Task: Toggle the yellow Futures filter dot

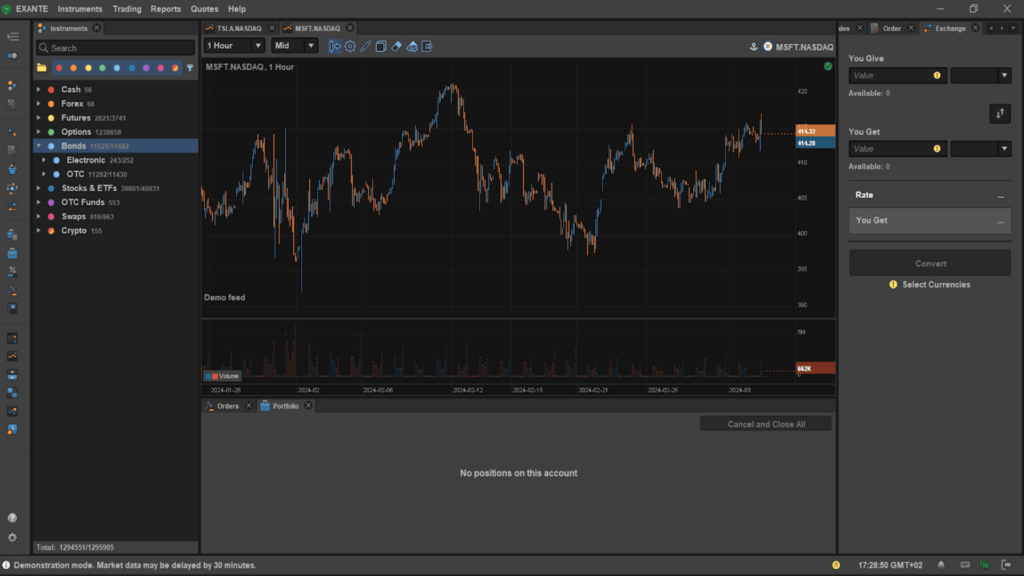Action: 88,68
